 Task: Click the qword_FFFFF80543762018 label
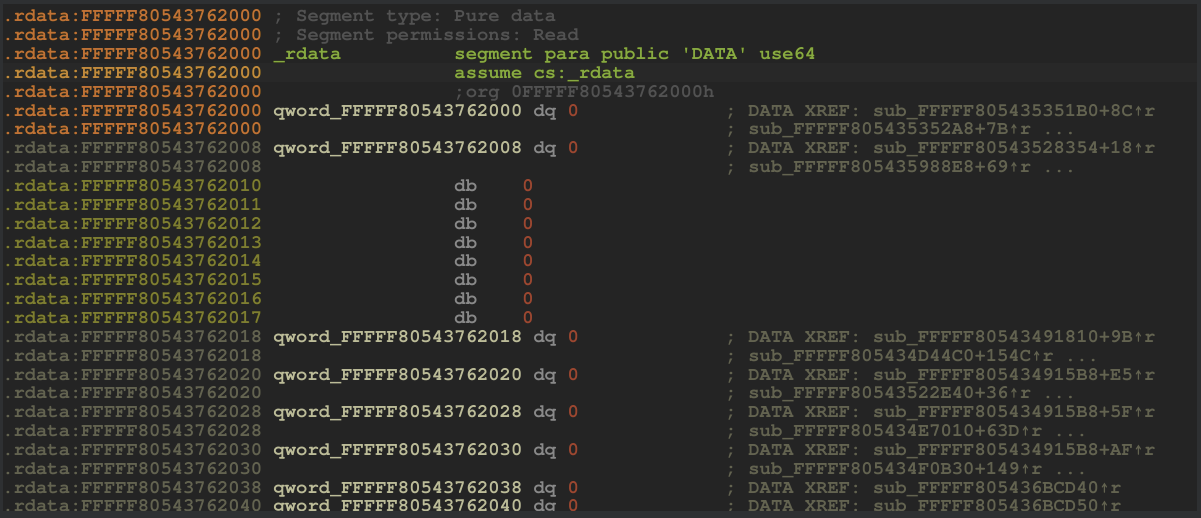click(397, 337)
